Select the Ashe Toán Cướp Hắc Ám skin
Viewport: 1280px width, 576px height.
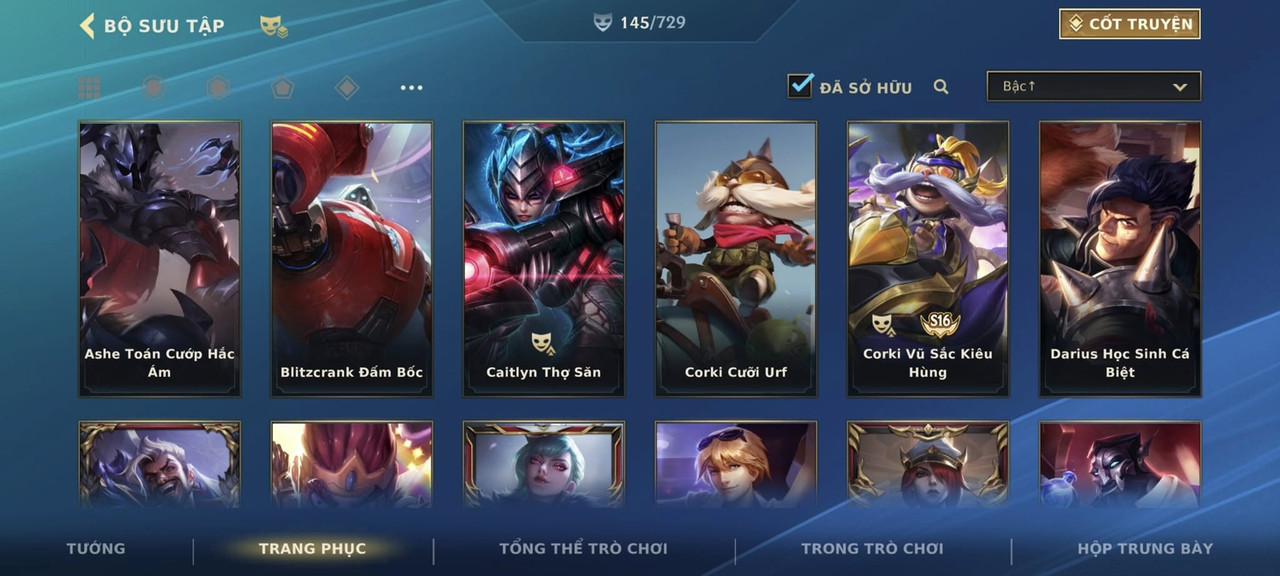coord(160,259)
